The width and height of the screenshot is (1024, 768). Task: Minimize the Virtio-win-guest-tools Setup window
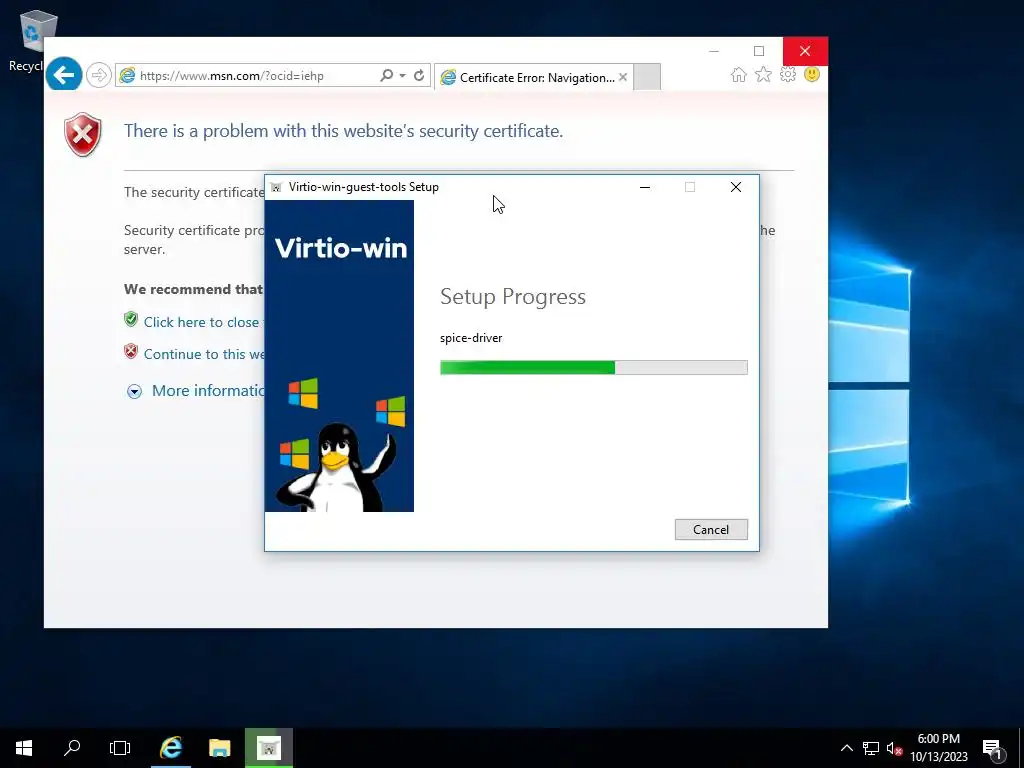pyautogui.click(x=645, y=187)
